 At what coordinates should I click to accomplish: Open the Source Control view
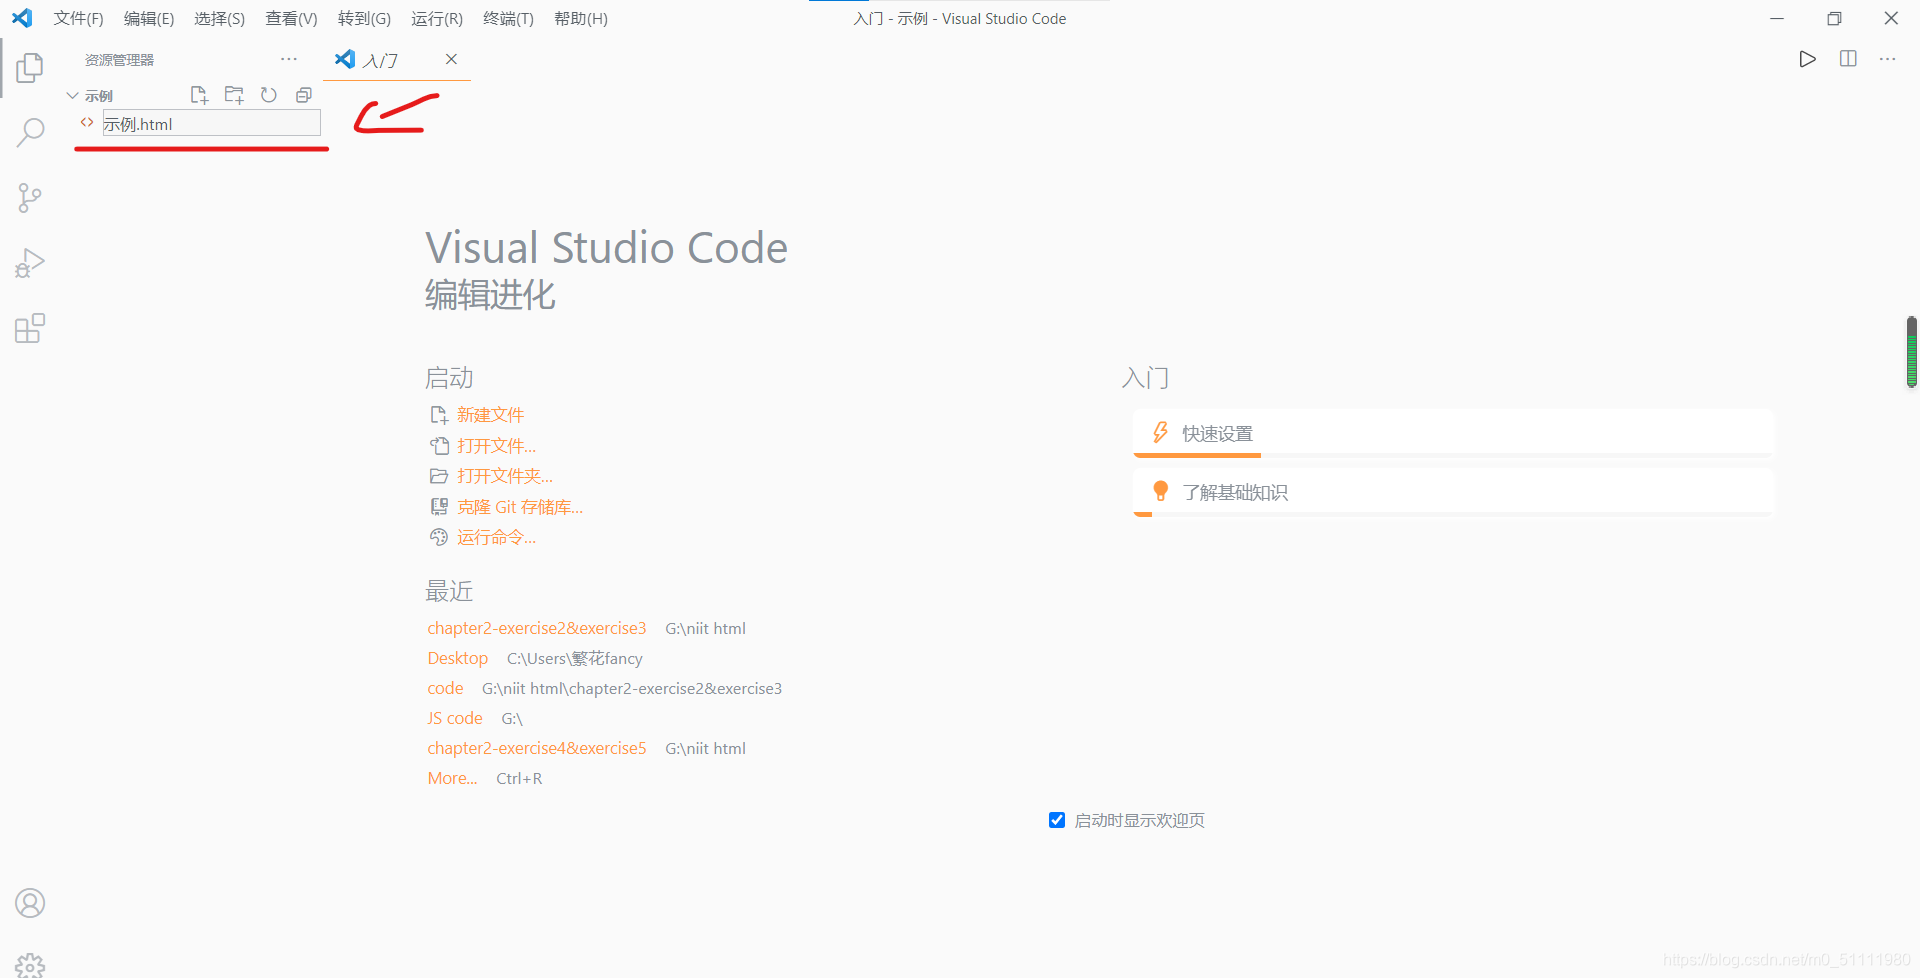(30, 197)
